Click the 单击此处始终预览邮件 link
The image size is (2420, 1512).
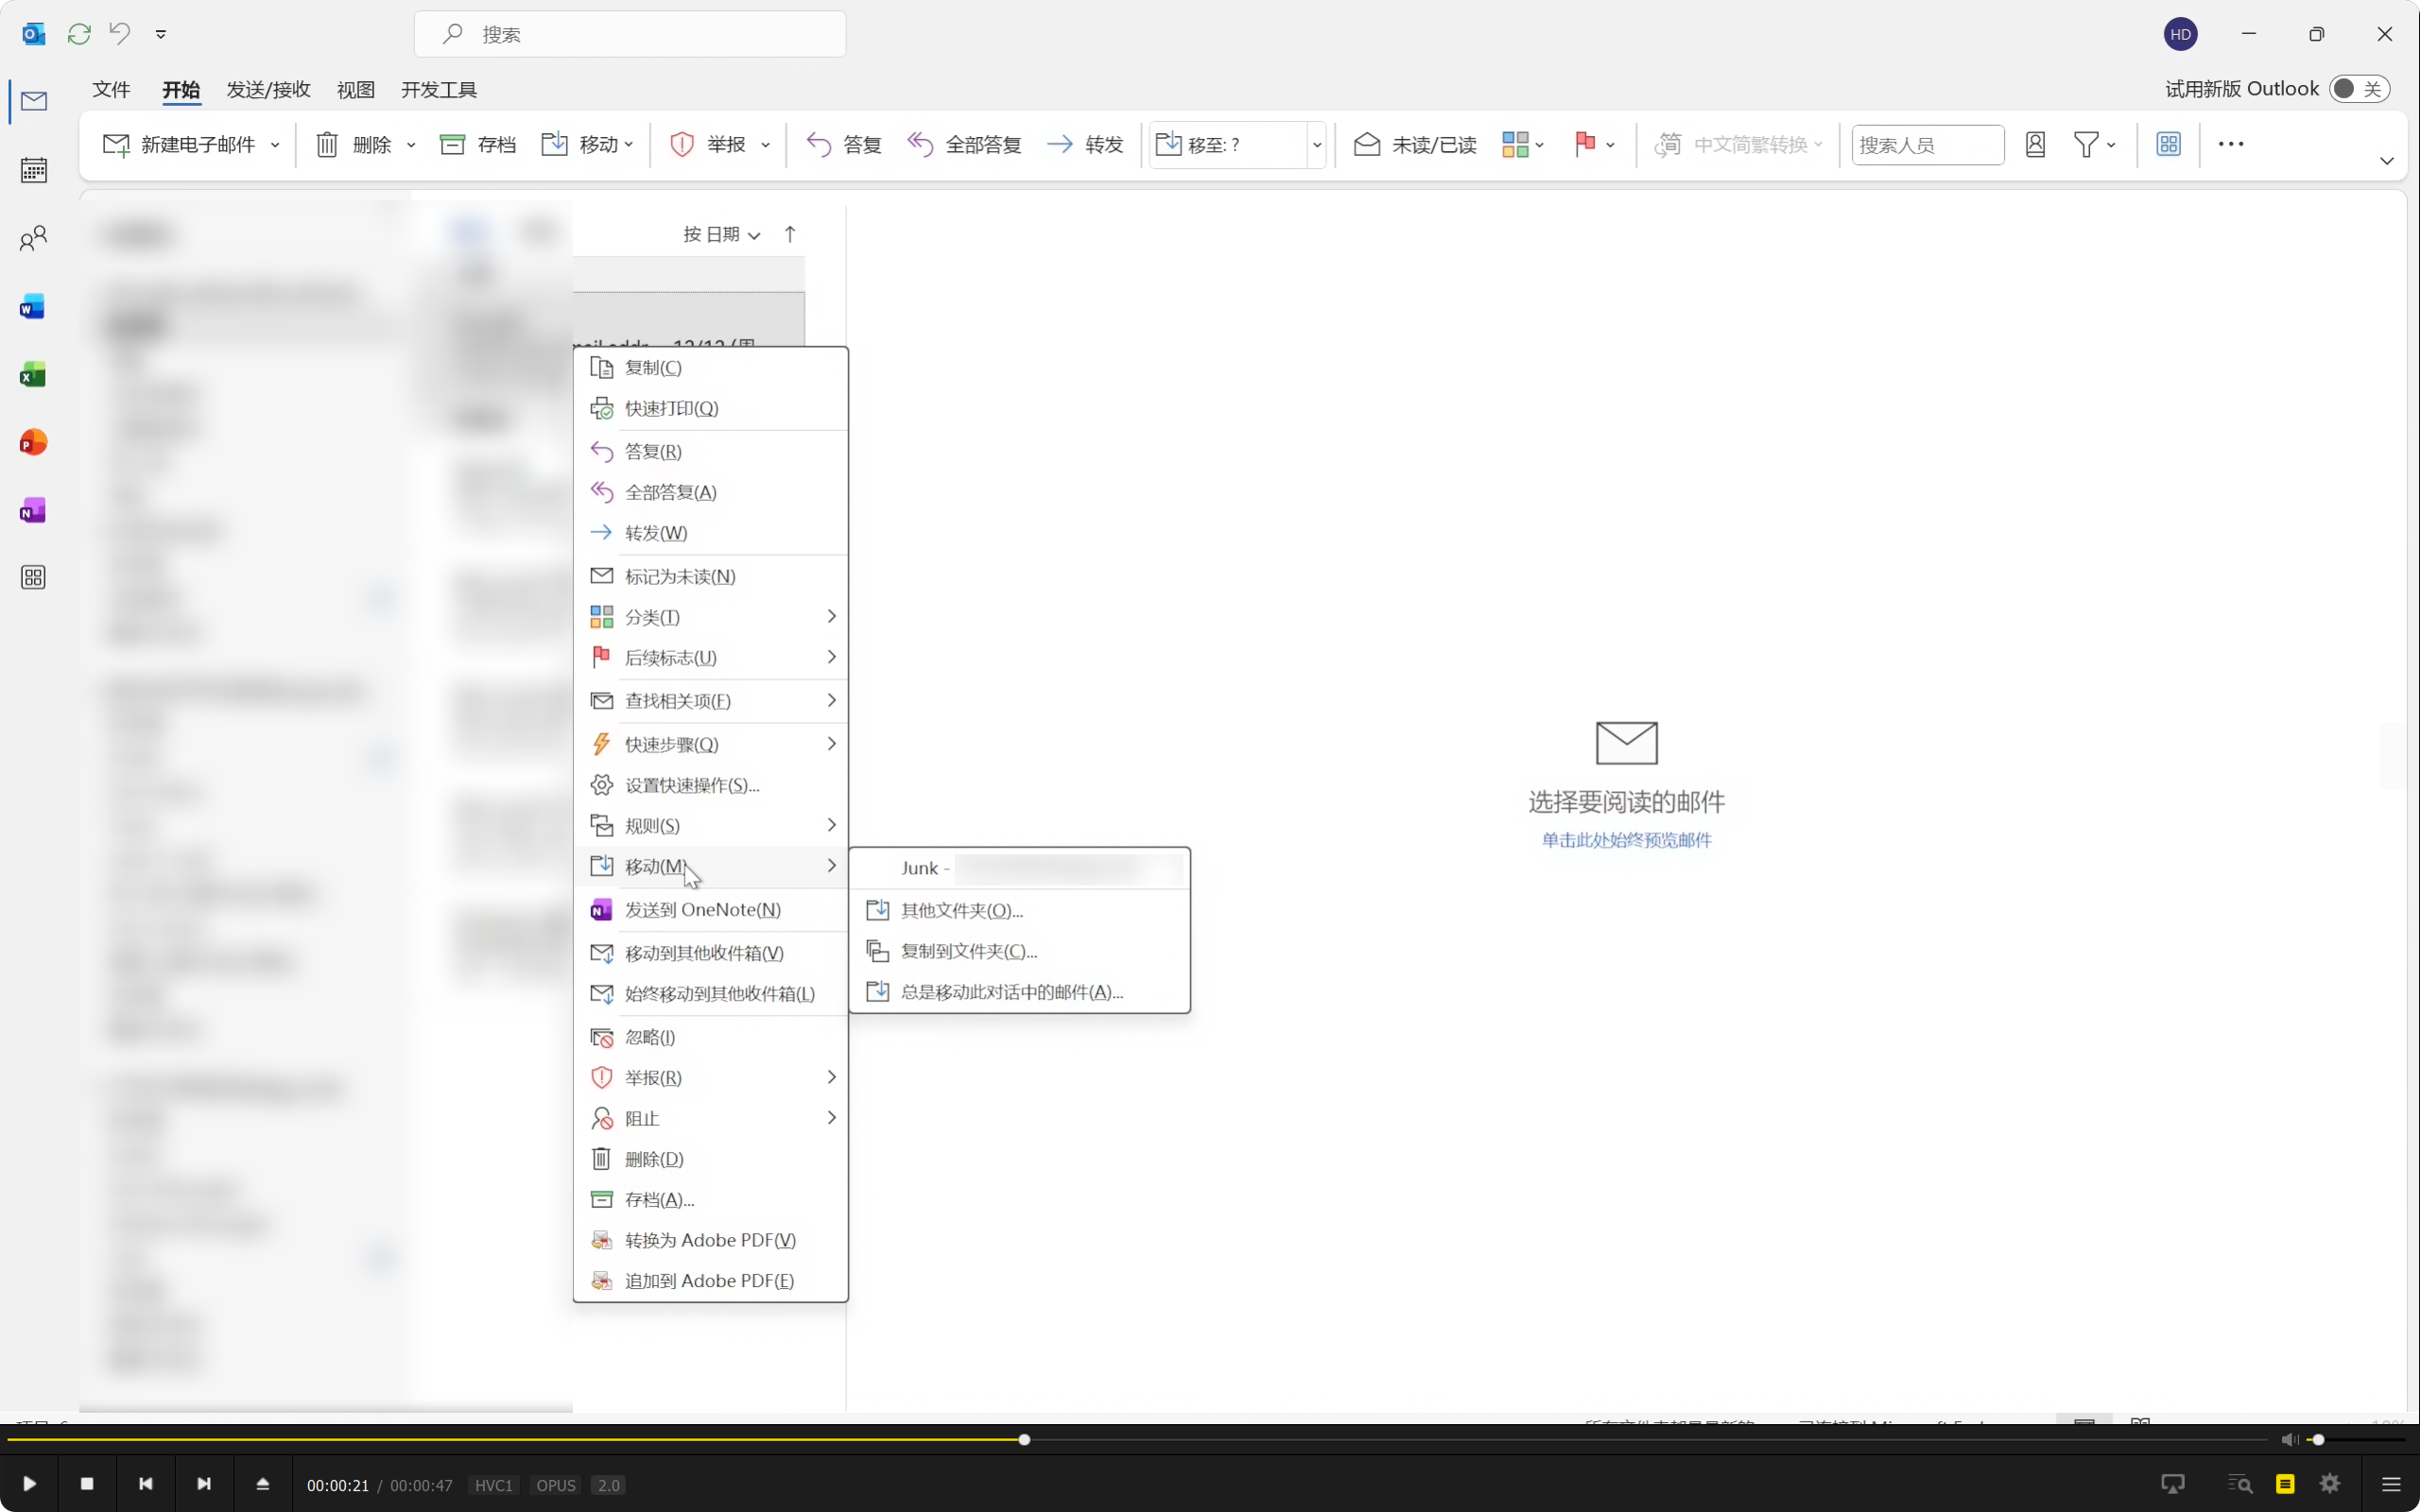1626,840
